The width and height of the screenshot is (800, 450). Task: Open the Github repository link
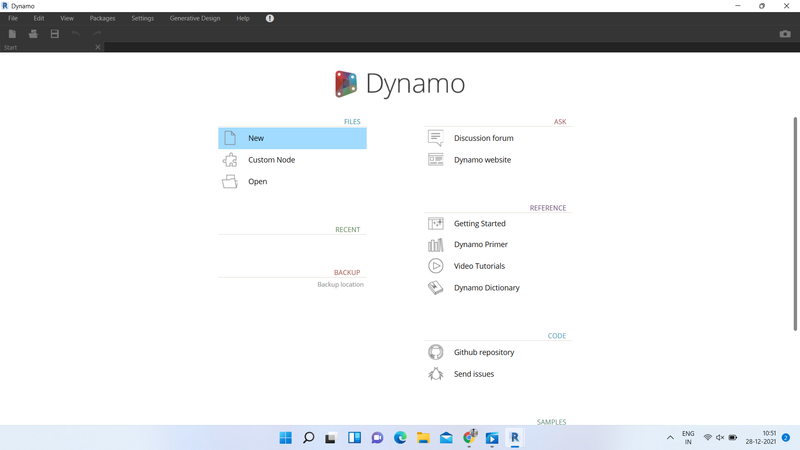coord(484,352)
